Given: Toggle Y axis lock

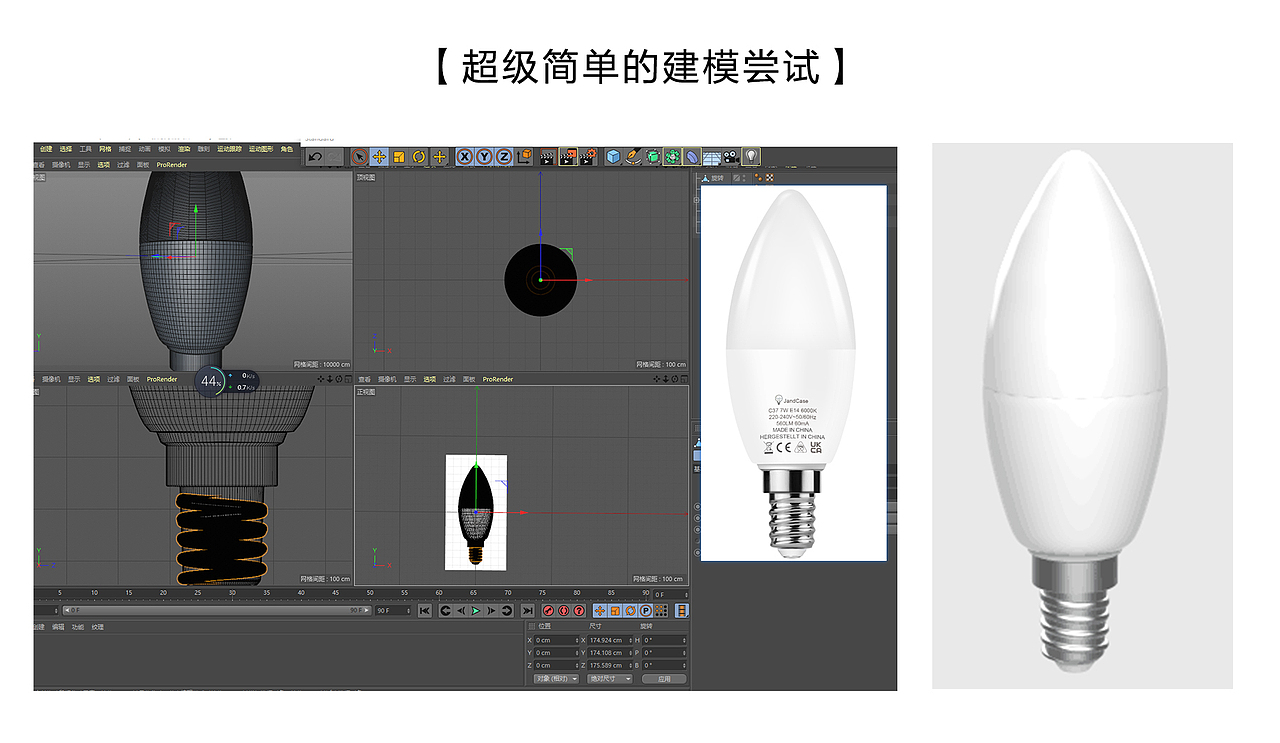Looking at the screenshot, I should pos(484,157).
